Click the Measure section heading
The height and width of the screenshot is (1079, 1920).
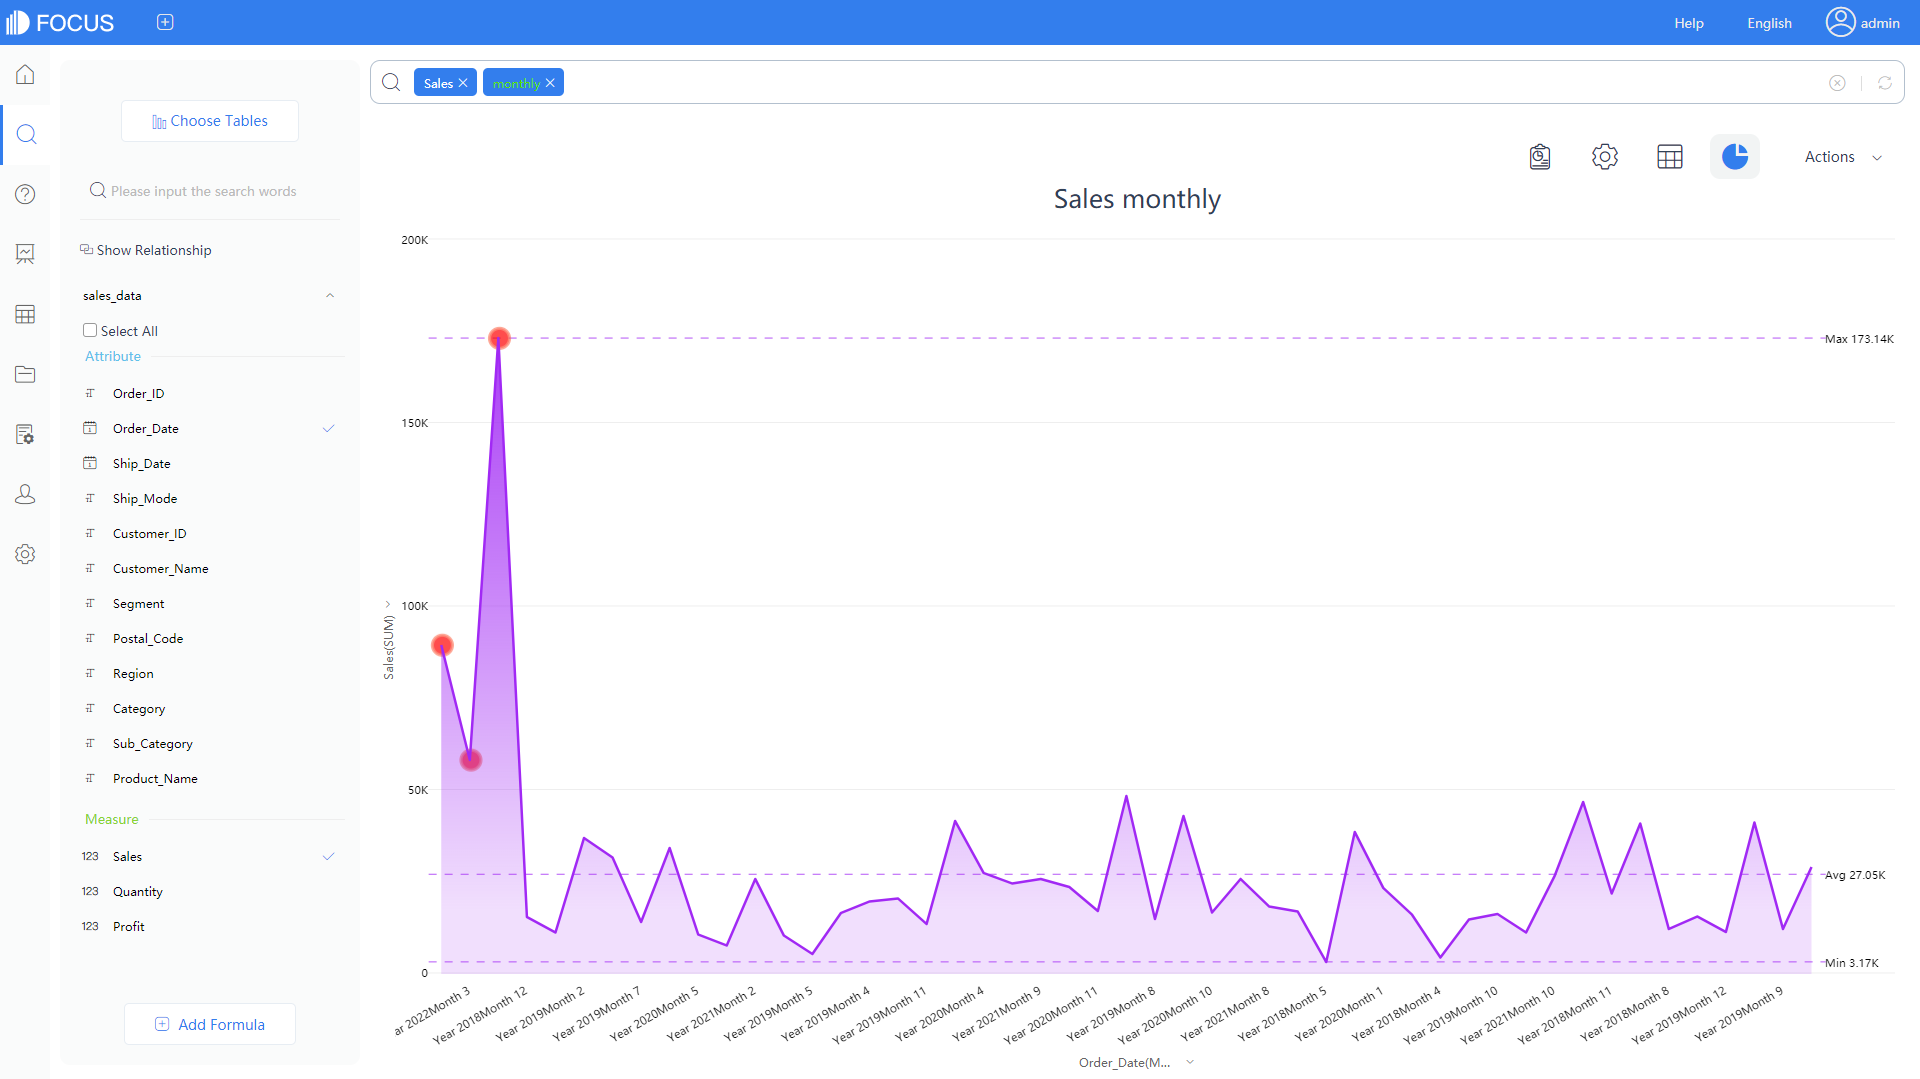coord(112,819)
